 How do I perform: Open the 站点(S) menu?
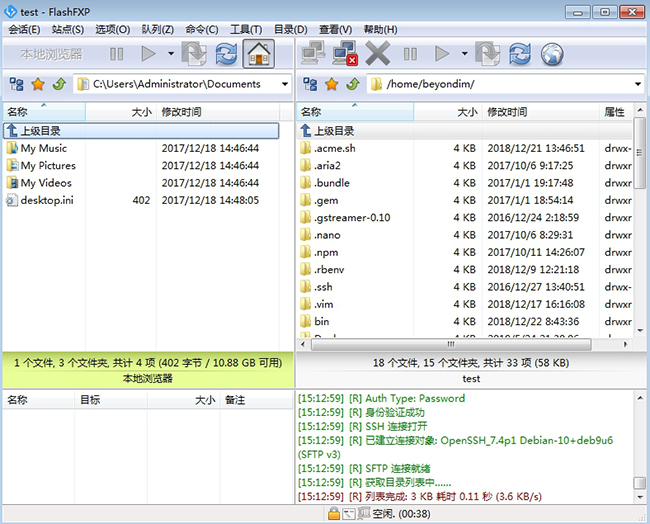[x=68, y=30]
